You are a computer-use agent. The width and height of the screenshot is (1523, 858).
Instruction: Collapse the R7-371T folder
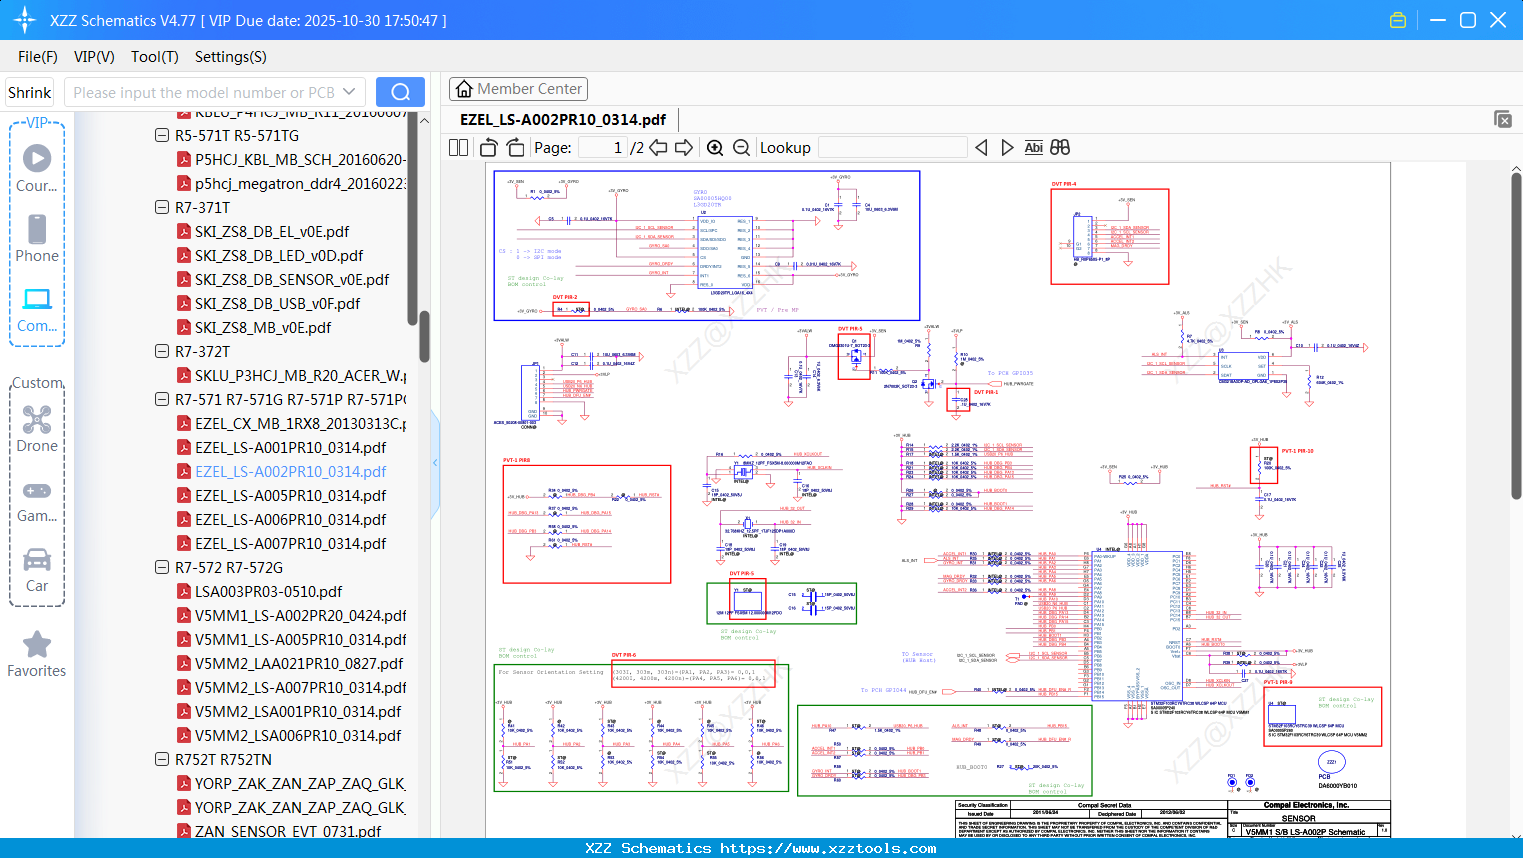[162, 208]
